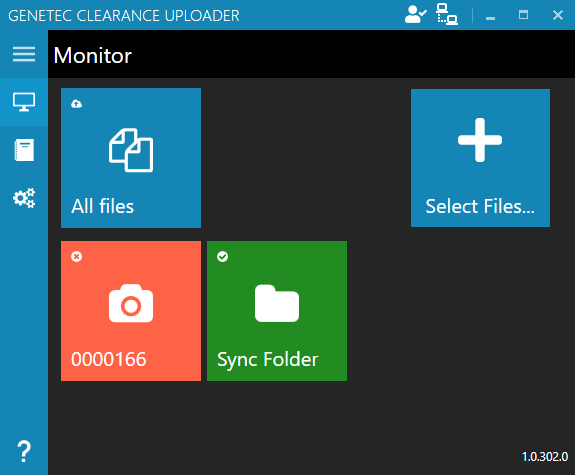Open the hamburger navigation menu

(x=24, y=54)
